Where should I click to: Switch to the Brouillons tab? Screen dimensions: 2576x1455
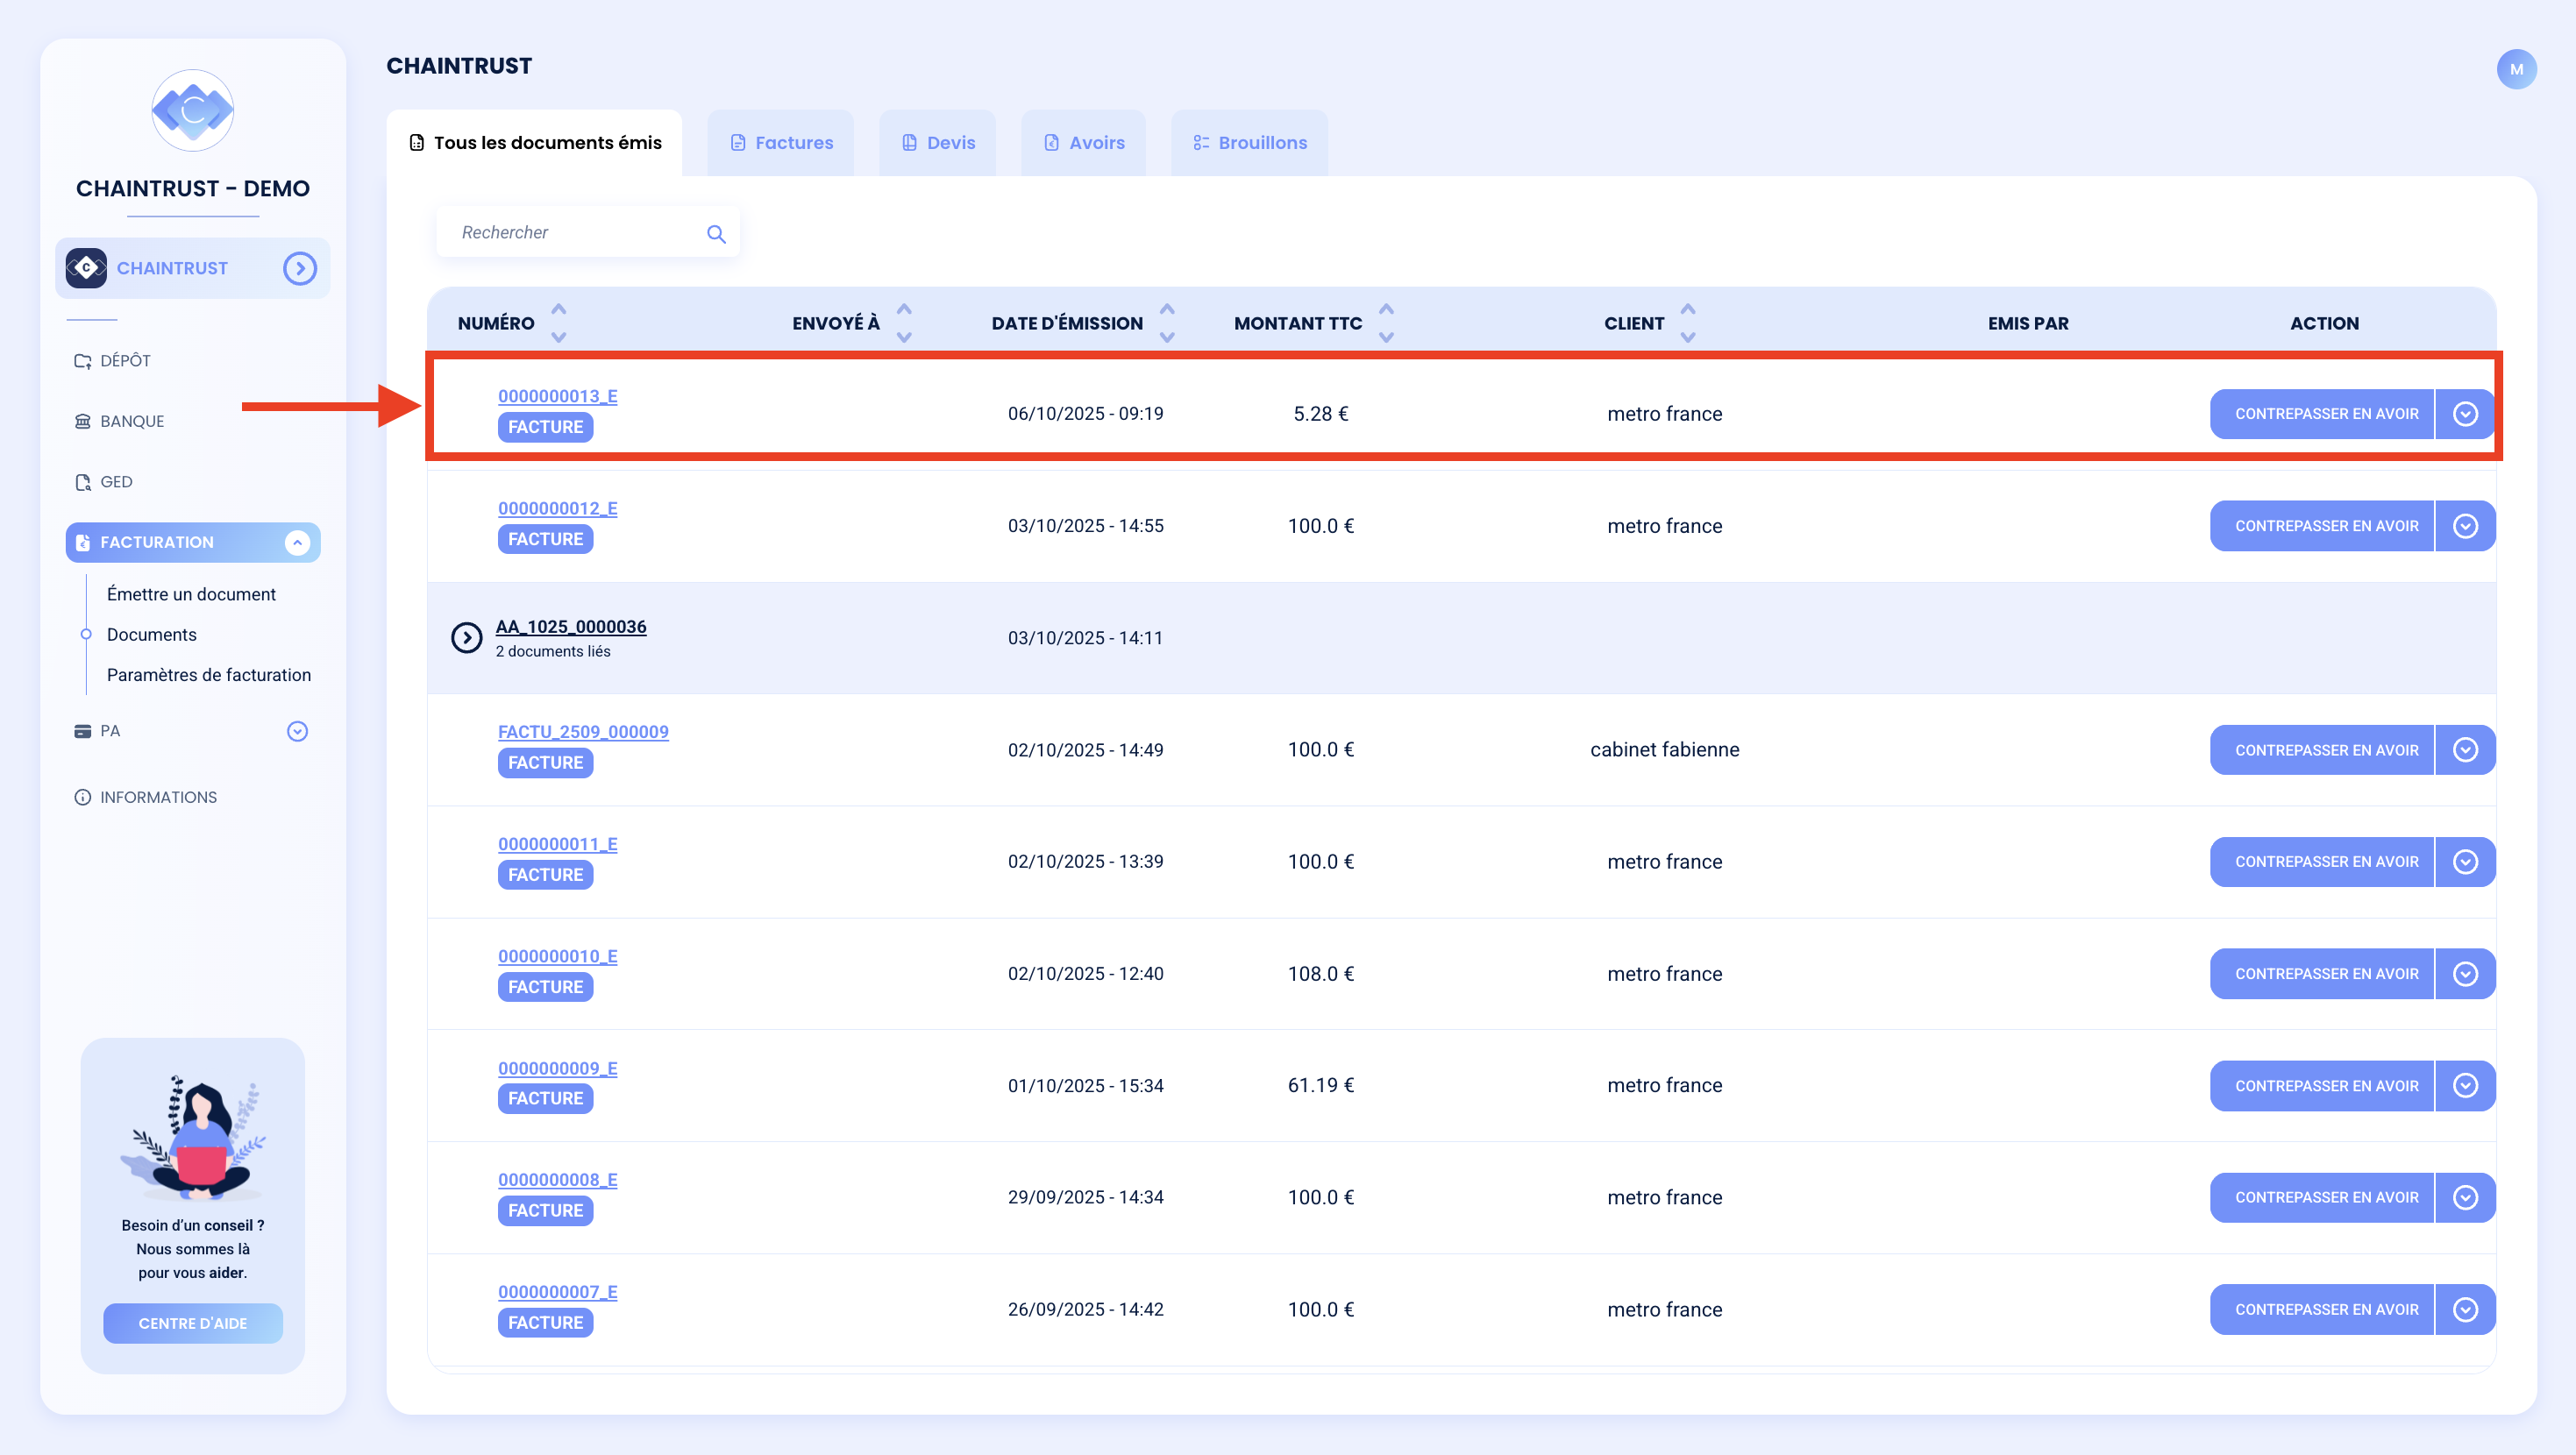click(1250, 143)
